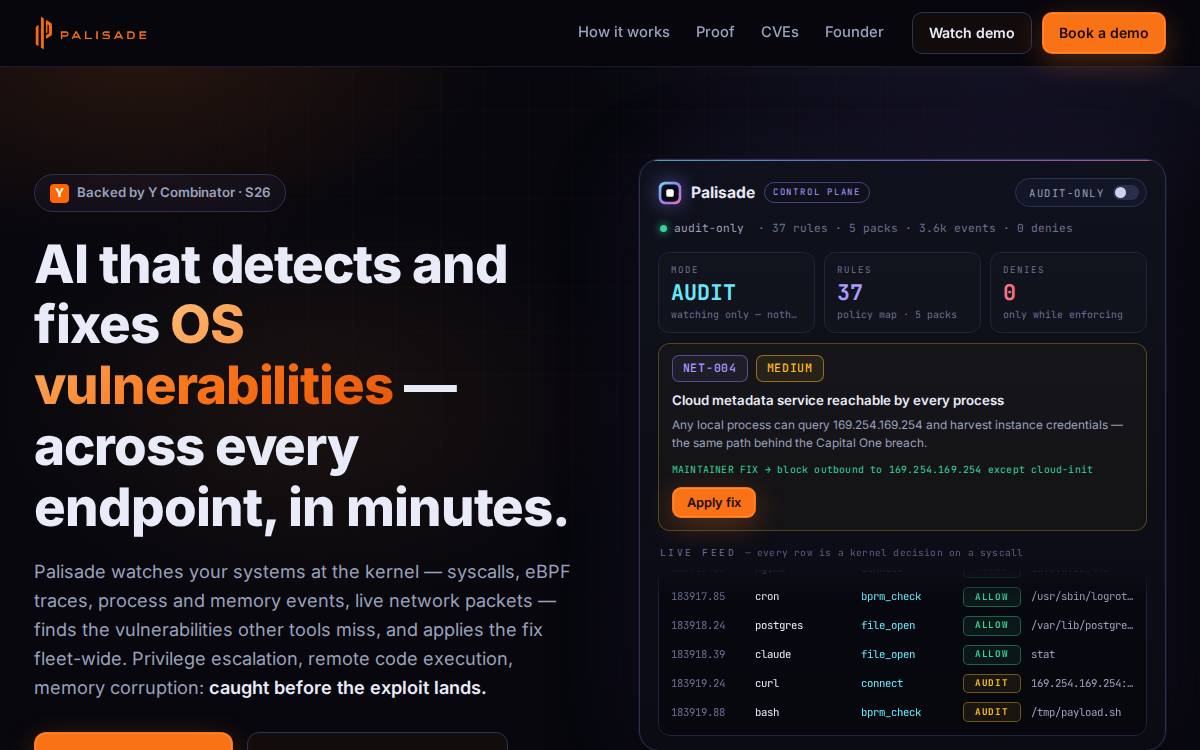Click file_open hook in the claude row

888,655
